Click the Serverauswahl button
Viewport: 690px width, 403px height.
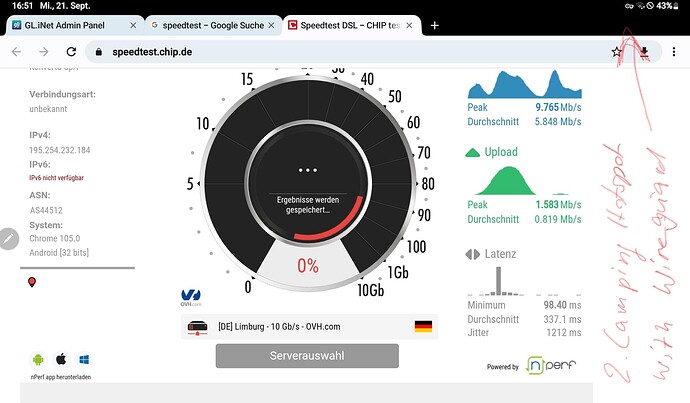click(307, 356)
